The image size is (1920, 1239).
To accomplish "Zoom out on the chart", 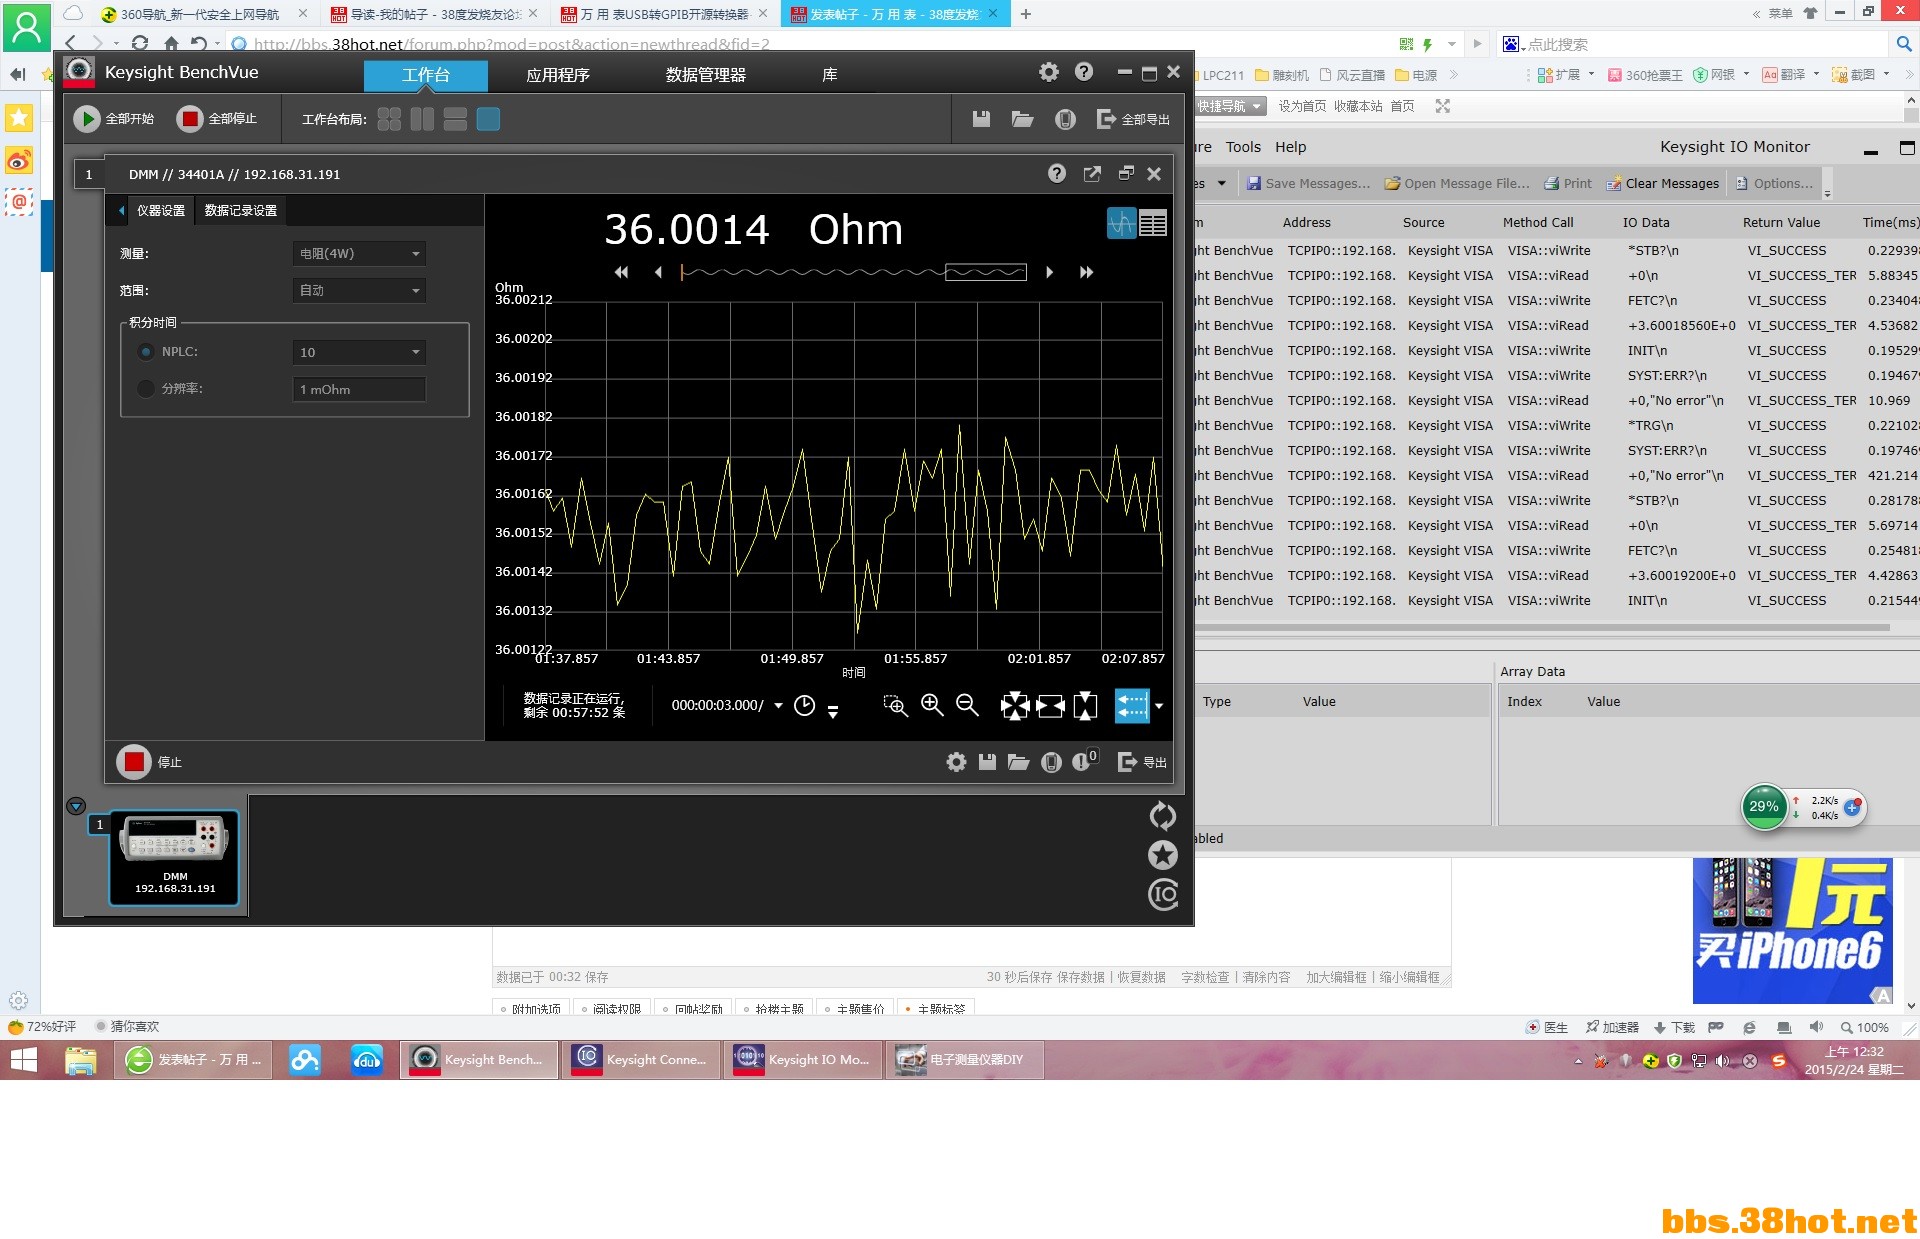I will 967,705.
